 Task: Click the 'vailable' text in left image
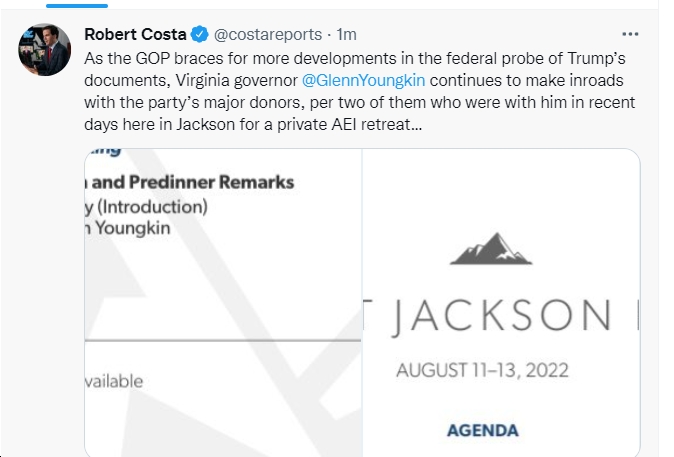click(114, 381)
